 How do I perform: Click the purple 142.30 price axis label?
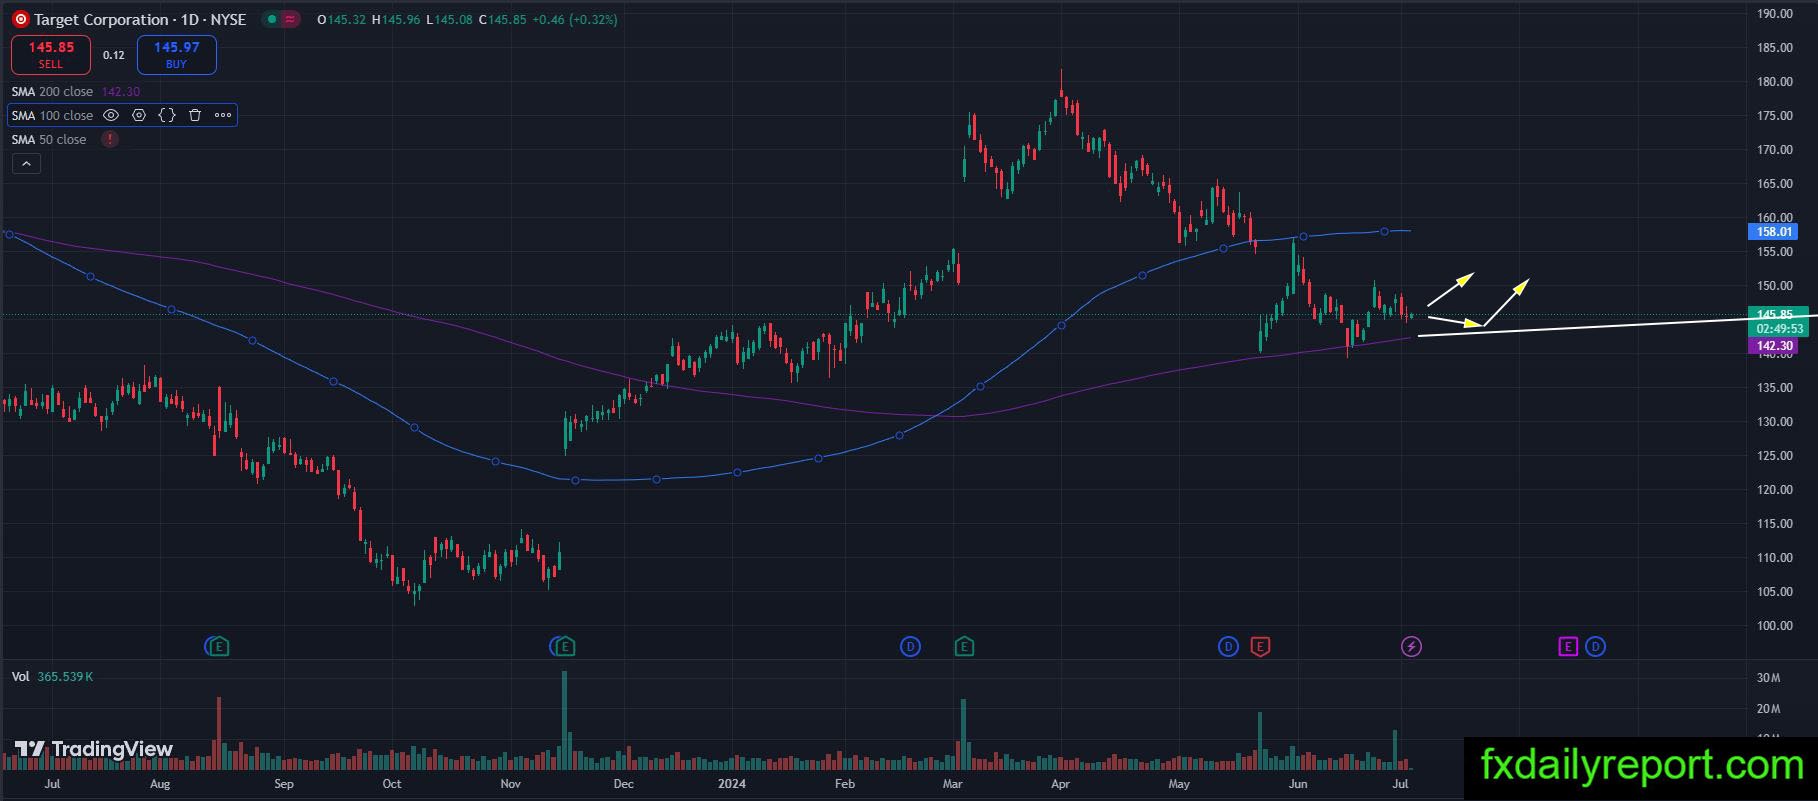pyautogui.click(x=1774, y=346)
